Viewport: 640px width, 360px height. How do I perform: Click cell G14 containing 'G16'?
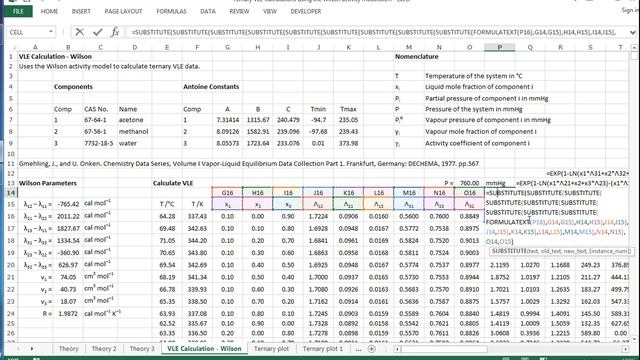227,193
